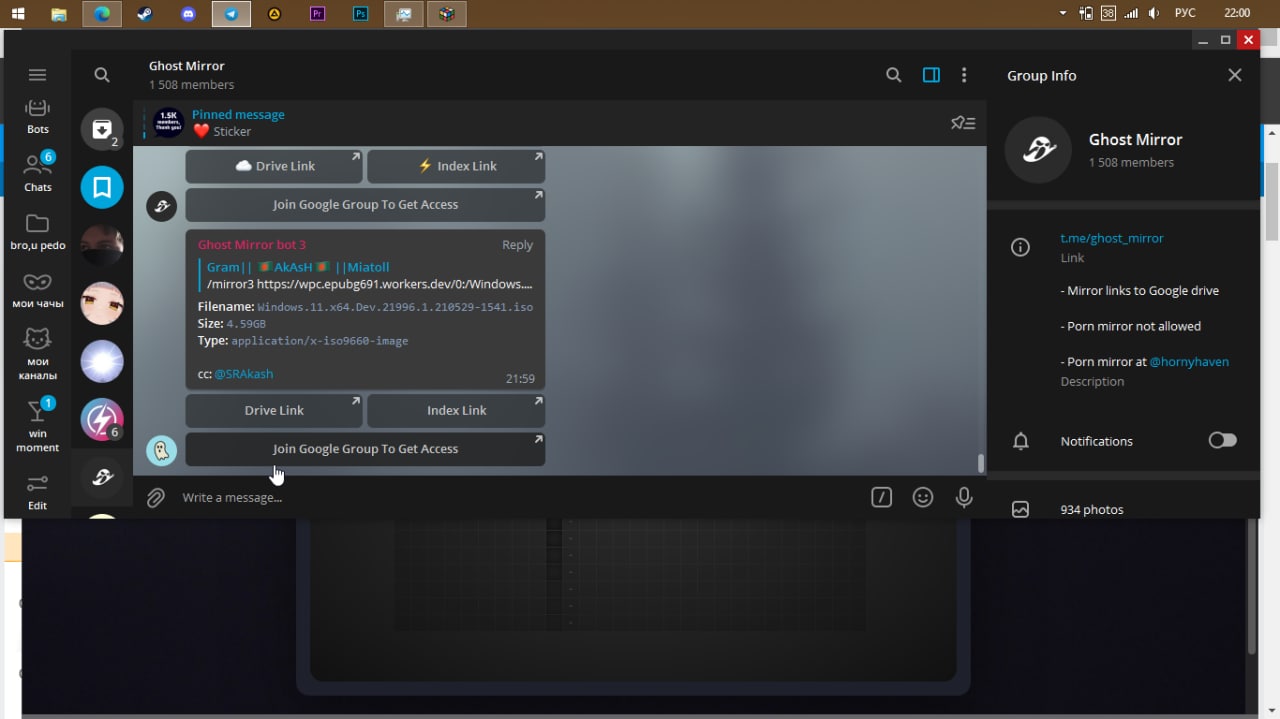Click the photos image icon in Group Info

coord(1020,509)
